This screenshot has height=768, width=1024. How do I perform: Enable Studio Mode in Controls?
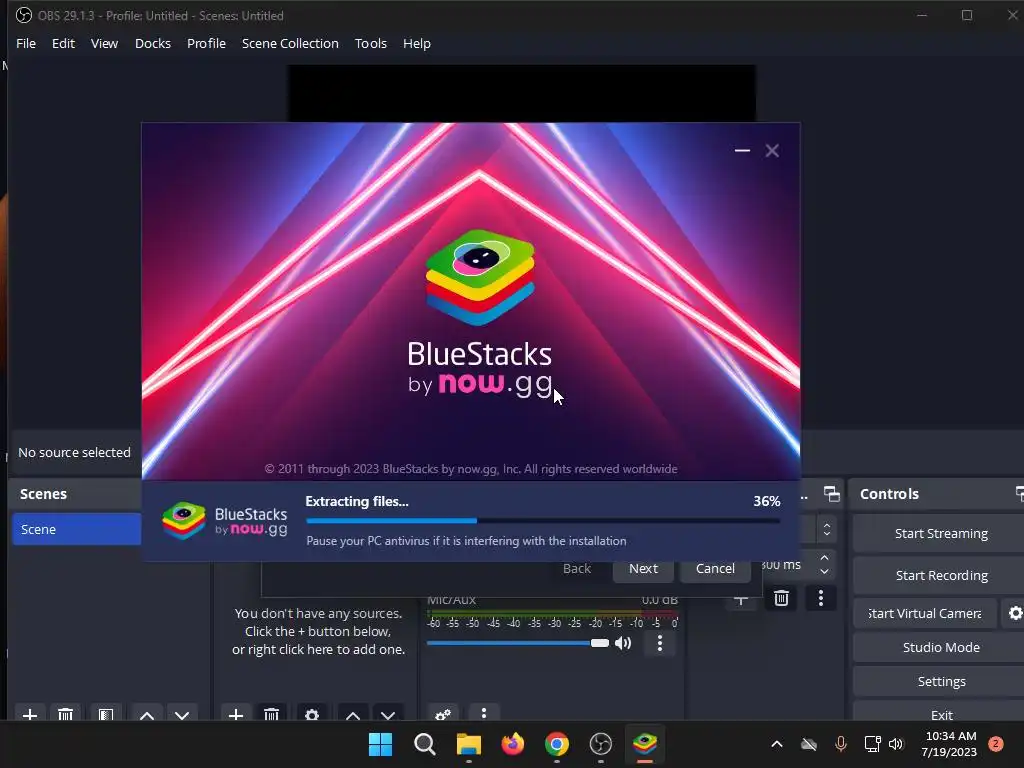(x=940, y=647)
